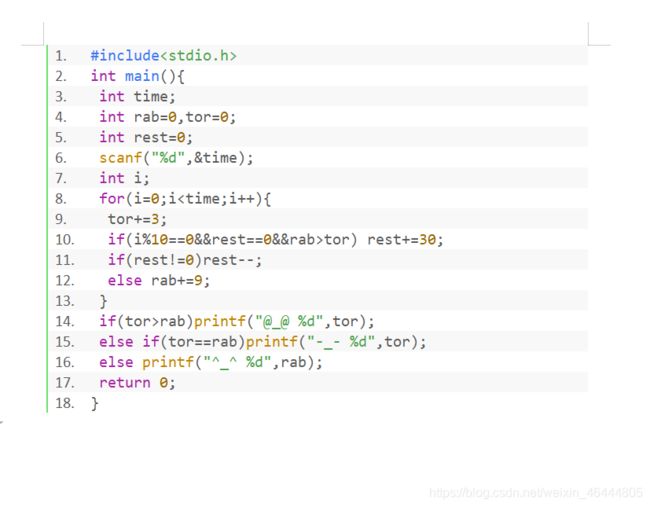The width and height of the screenshot is (650, 507).
Task: Click the line 'return 0;'
Action: (137, 383)
